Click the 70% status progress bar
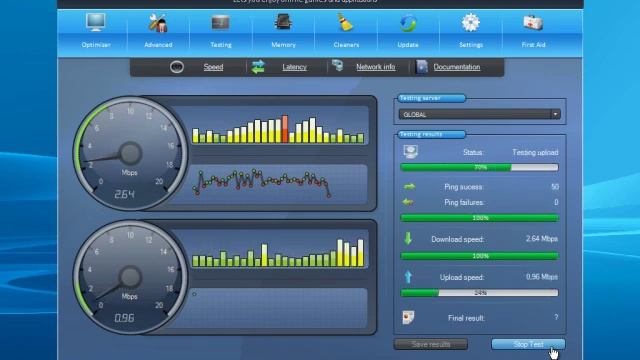640x360 pixels. click(x=479, y=167)
